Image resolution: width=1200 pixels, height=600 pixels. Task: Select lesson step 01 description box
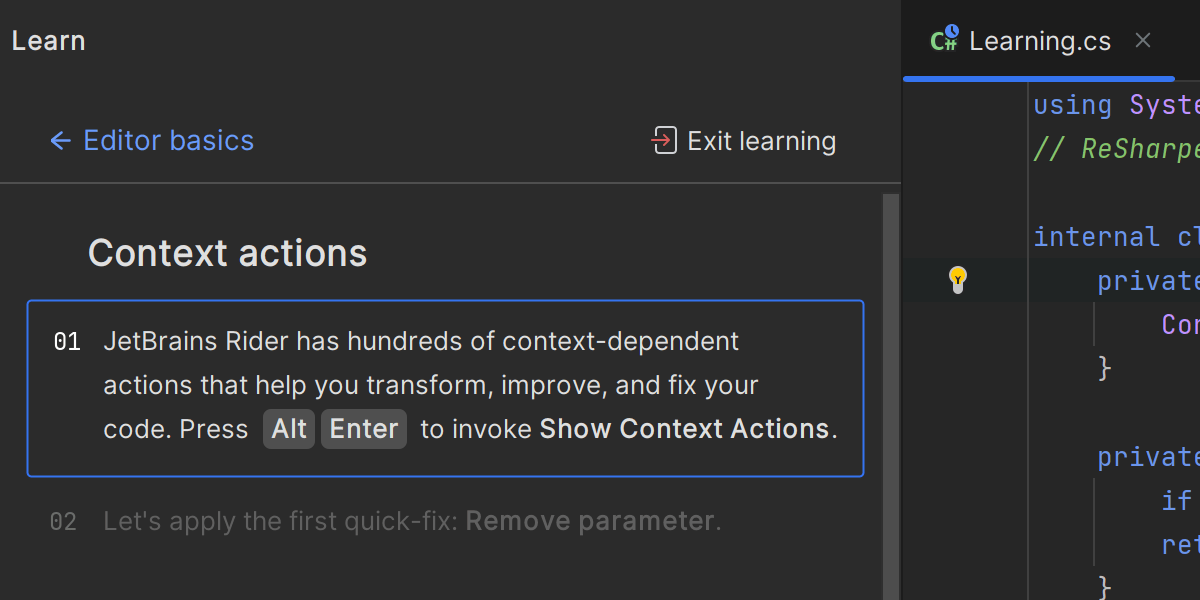pos(445,388)
